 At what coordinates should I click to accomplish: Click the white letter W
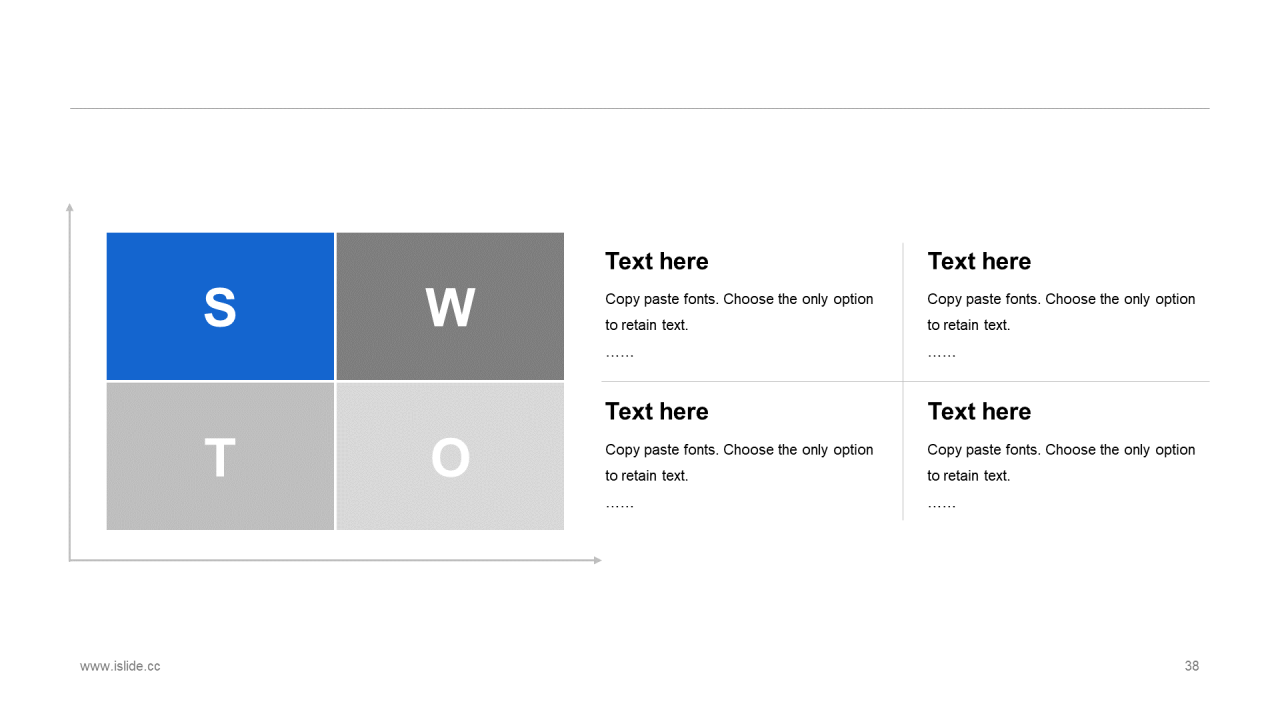point(450,307)
